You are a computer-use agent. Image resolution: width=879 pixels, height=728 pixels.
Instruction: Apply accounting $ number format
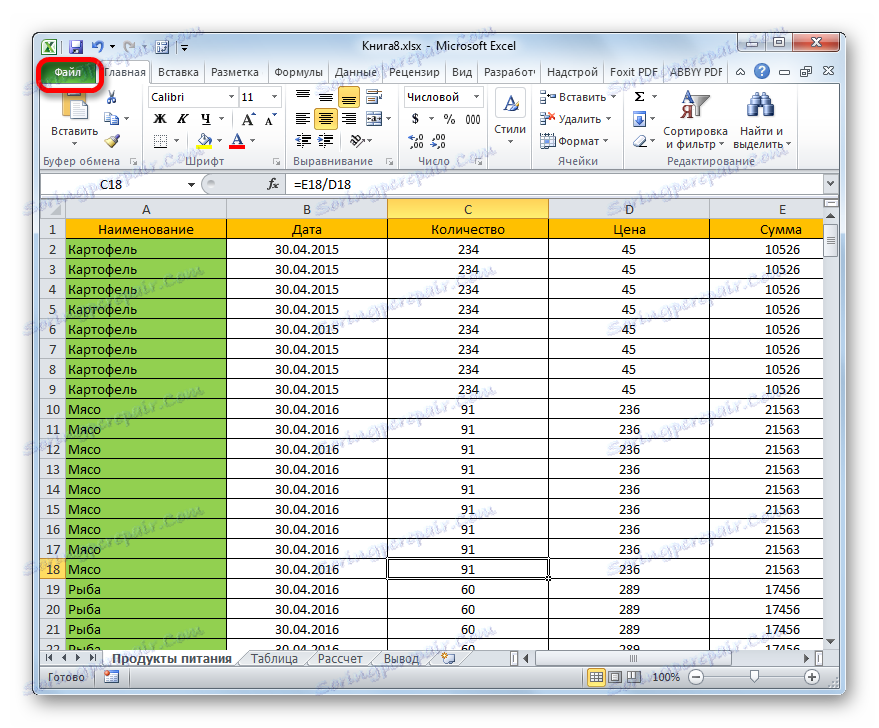(x=415, y=119)
